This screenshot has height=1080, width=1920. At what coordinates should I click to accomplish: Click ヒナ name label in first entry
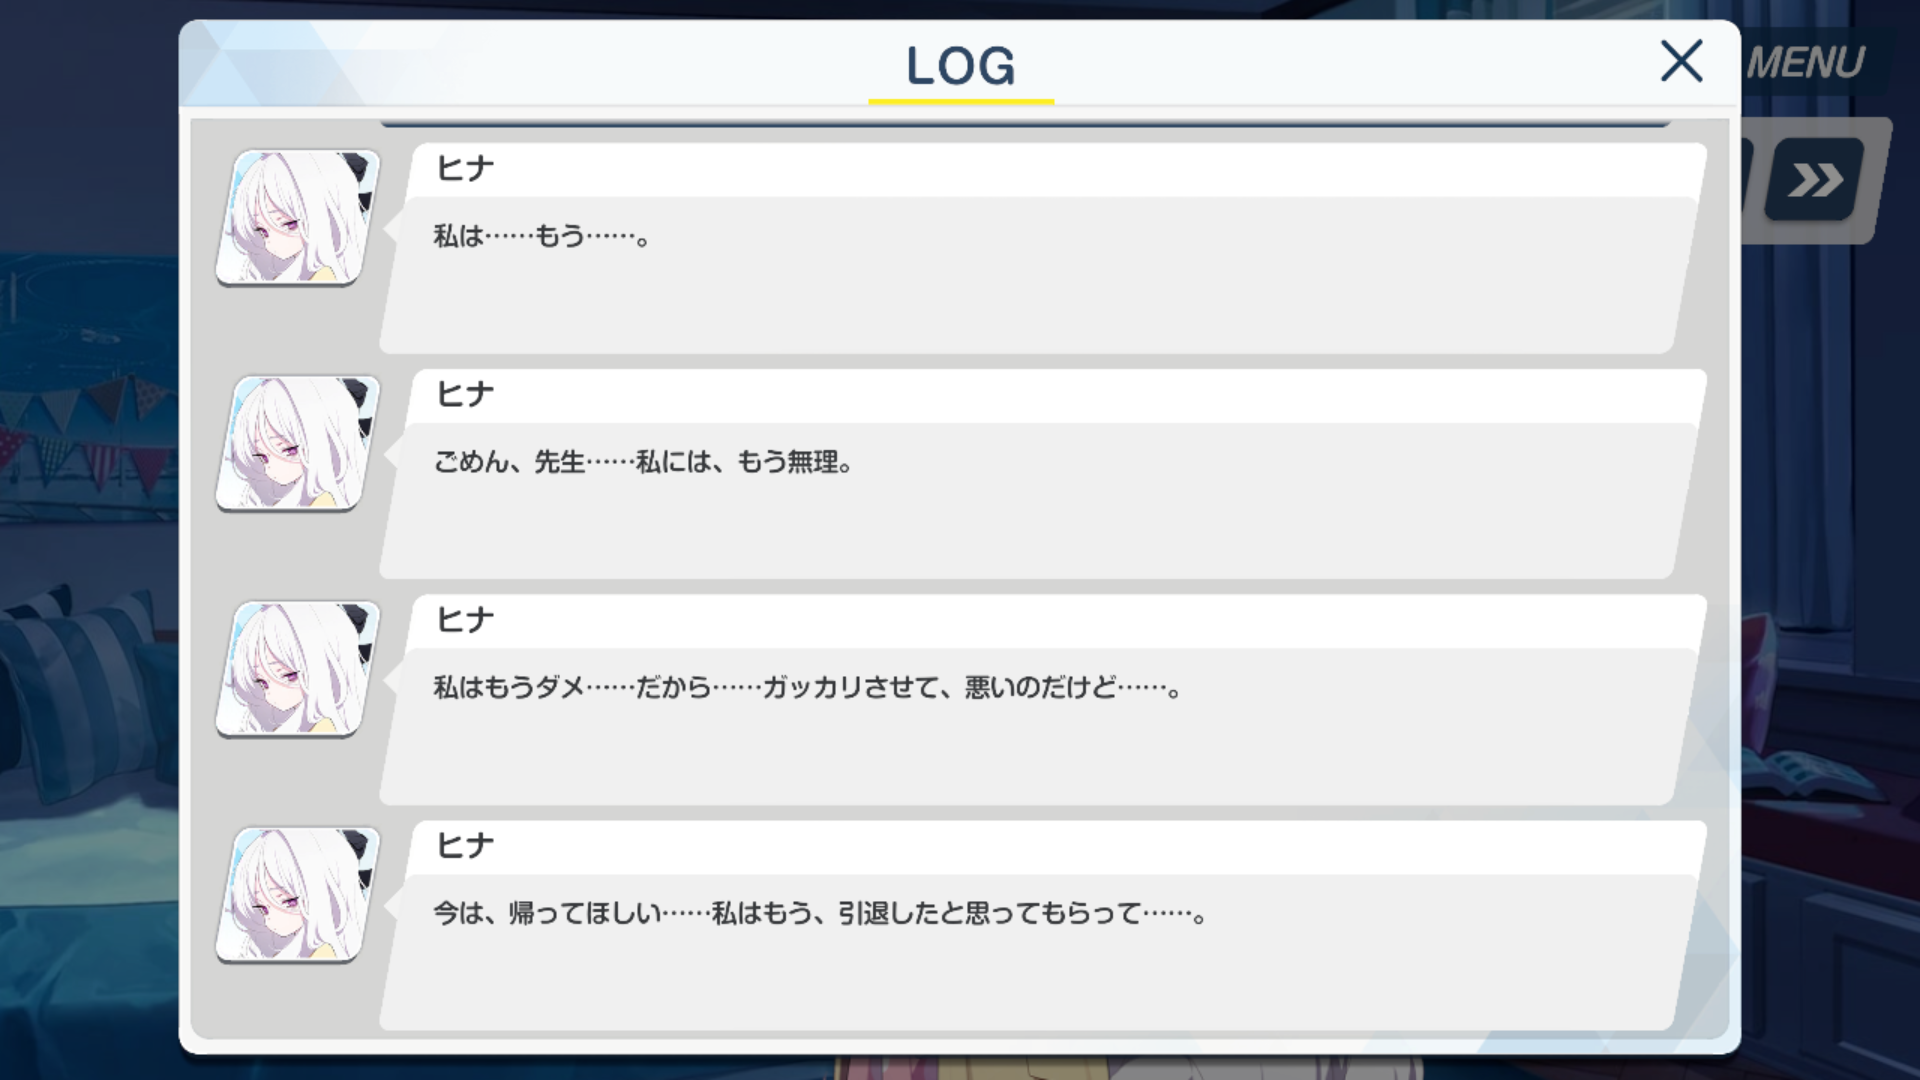click(465, 168)
